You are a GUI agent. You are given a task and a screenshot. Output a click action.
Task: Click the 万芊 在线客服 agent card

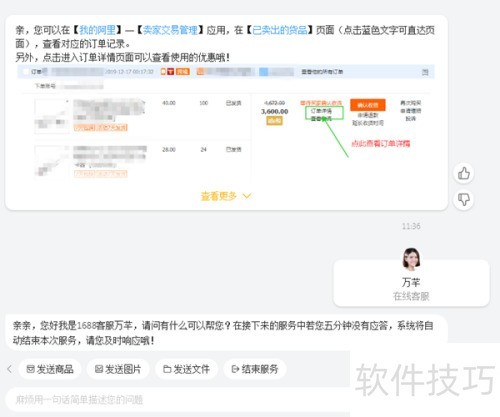[411, 283]
